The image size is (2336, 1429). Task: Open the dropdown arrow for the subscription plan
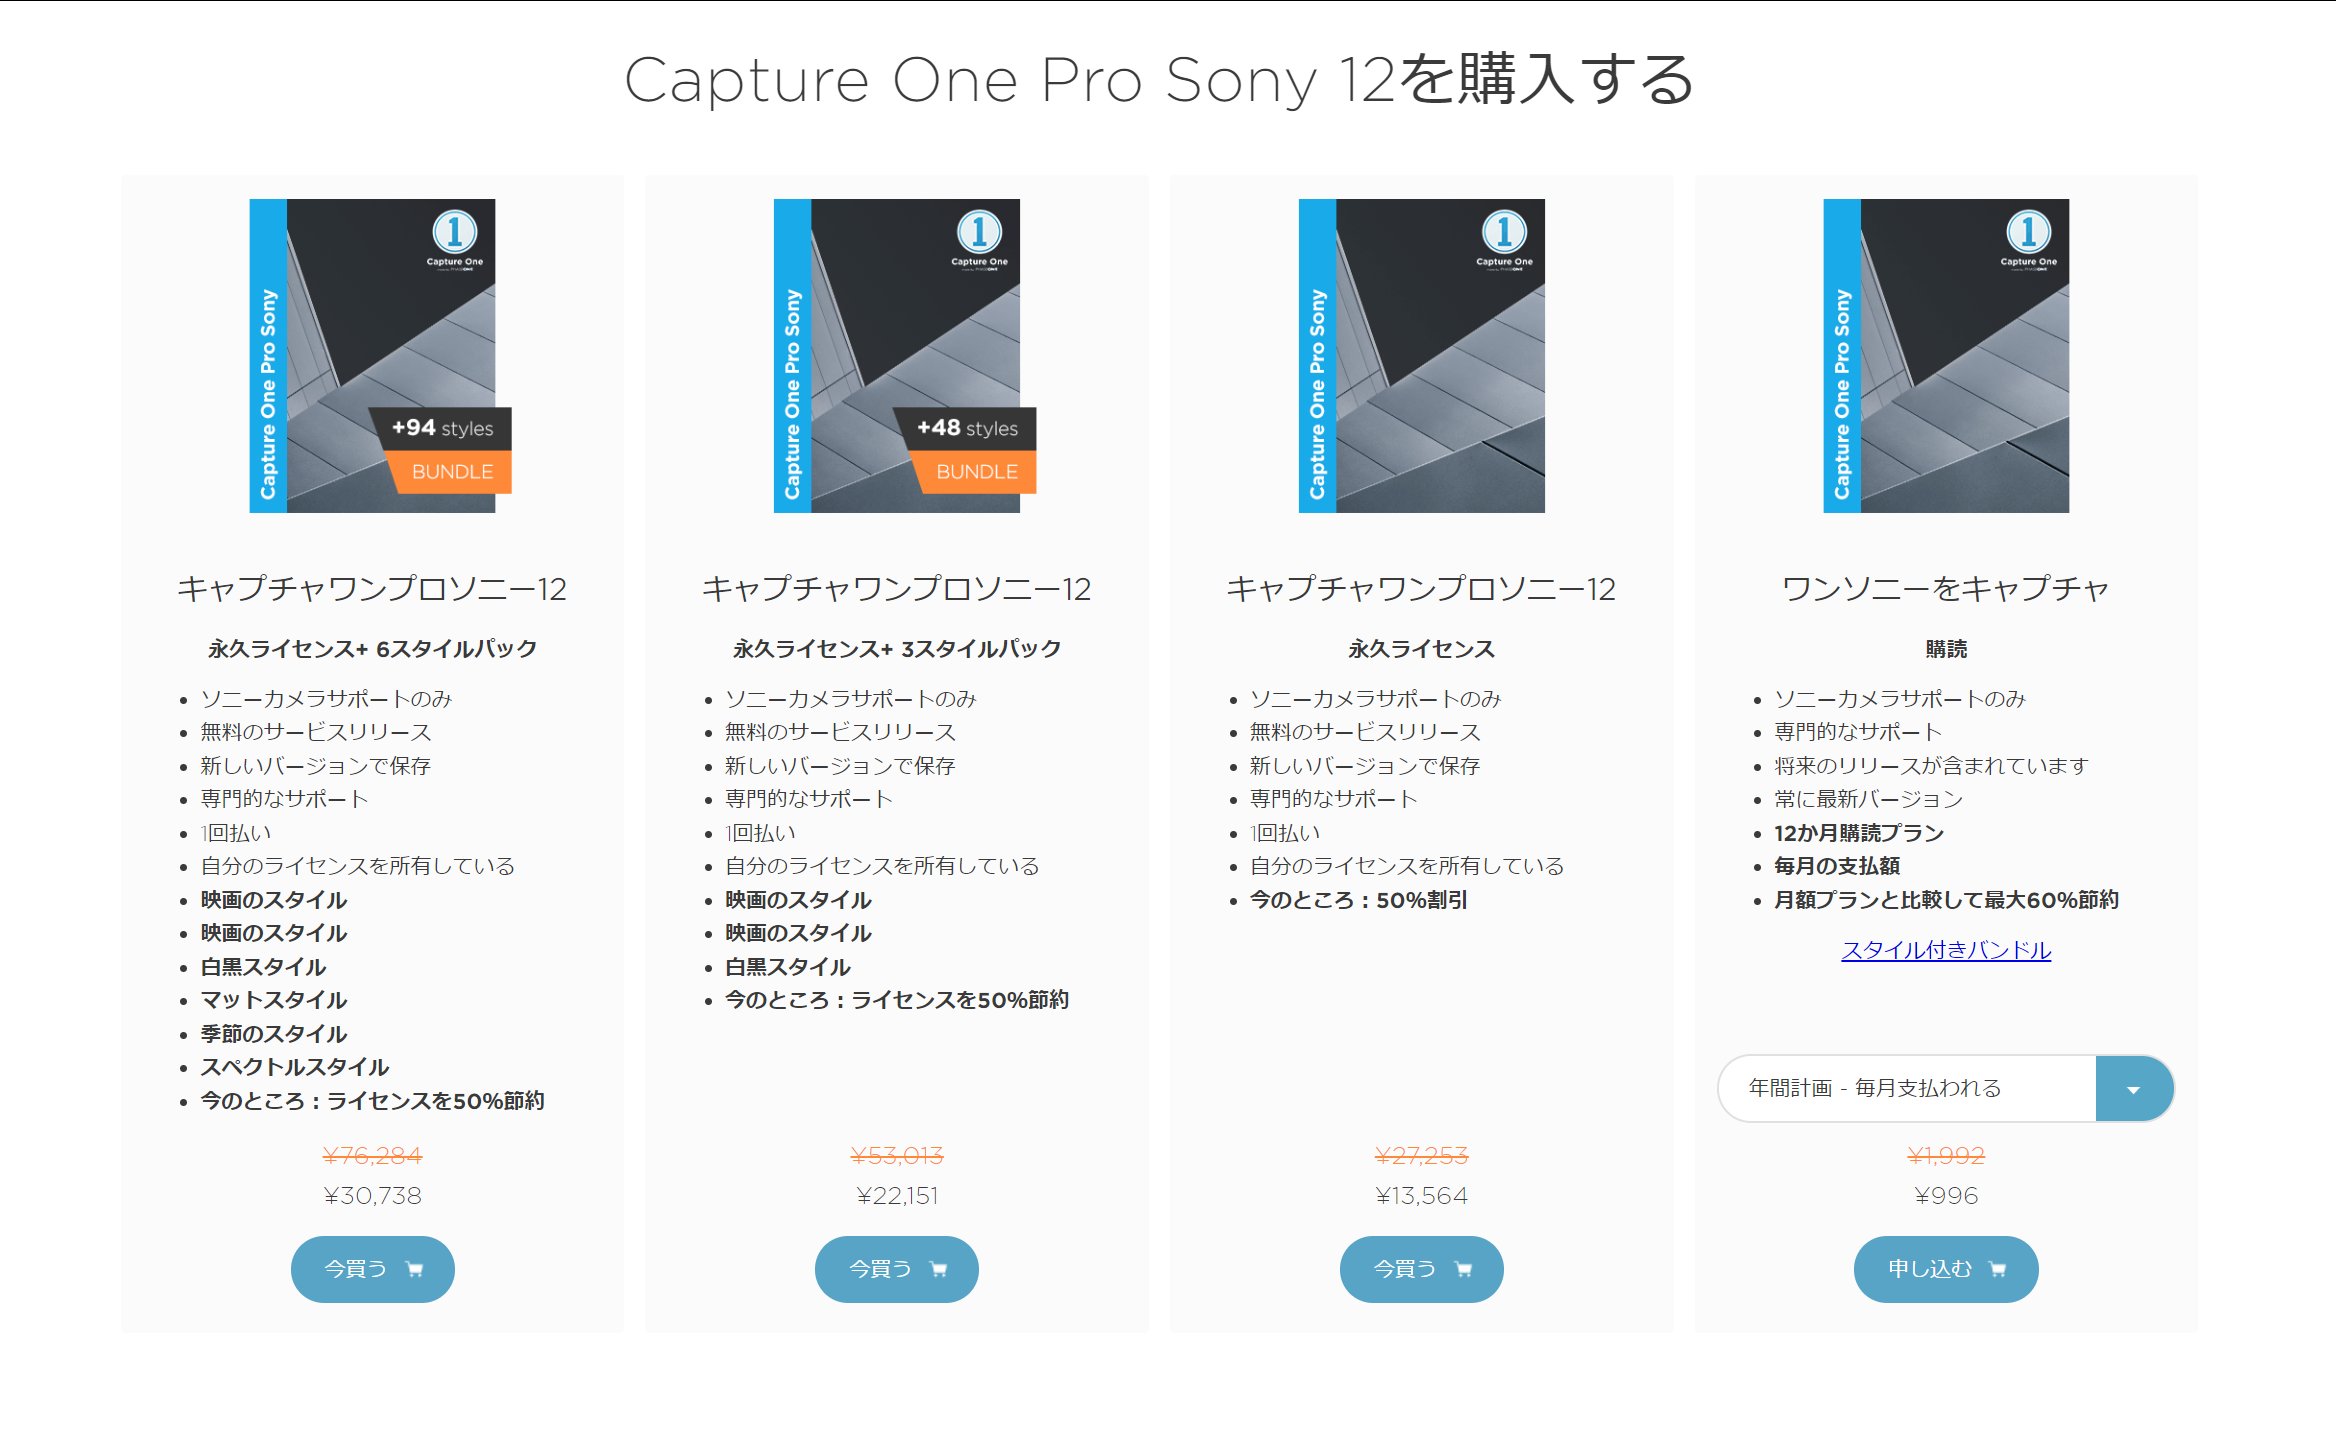[x=2134, y=1089]
